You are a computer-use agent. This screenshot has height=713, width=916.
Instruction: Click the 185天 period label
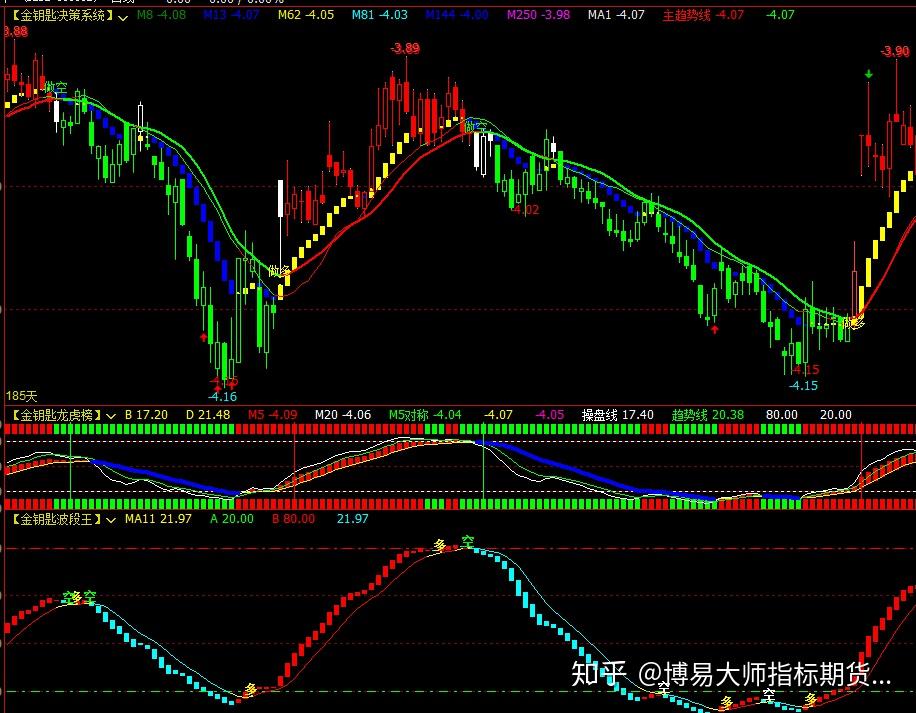(x=22, y=397)
